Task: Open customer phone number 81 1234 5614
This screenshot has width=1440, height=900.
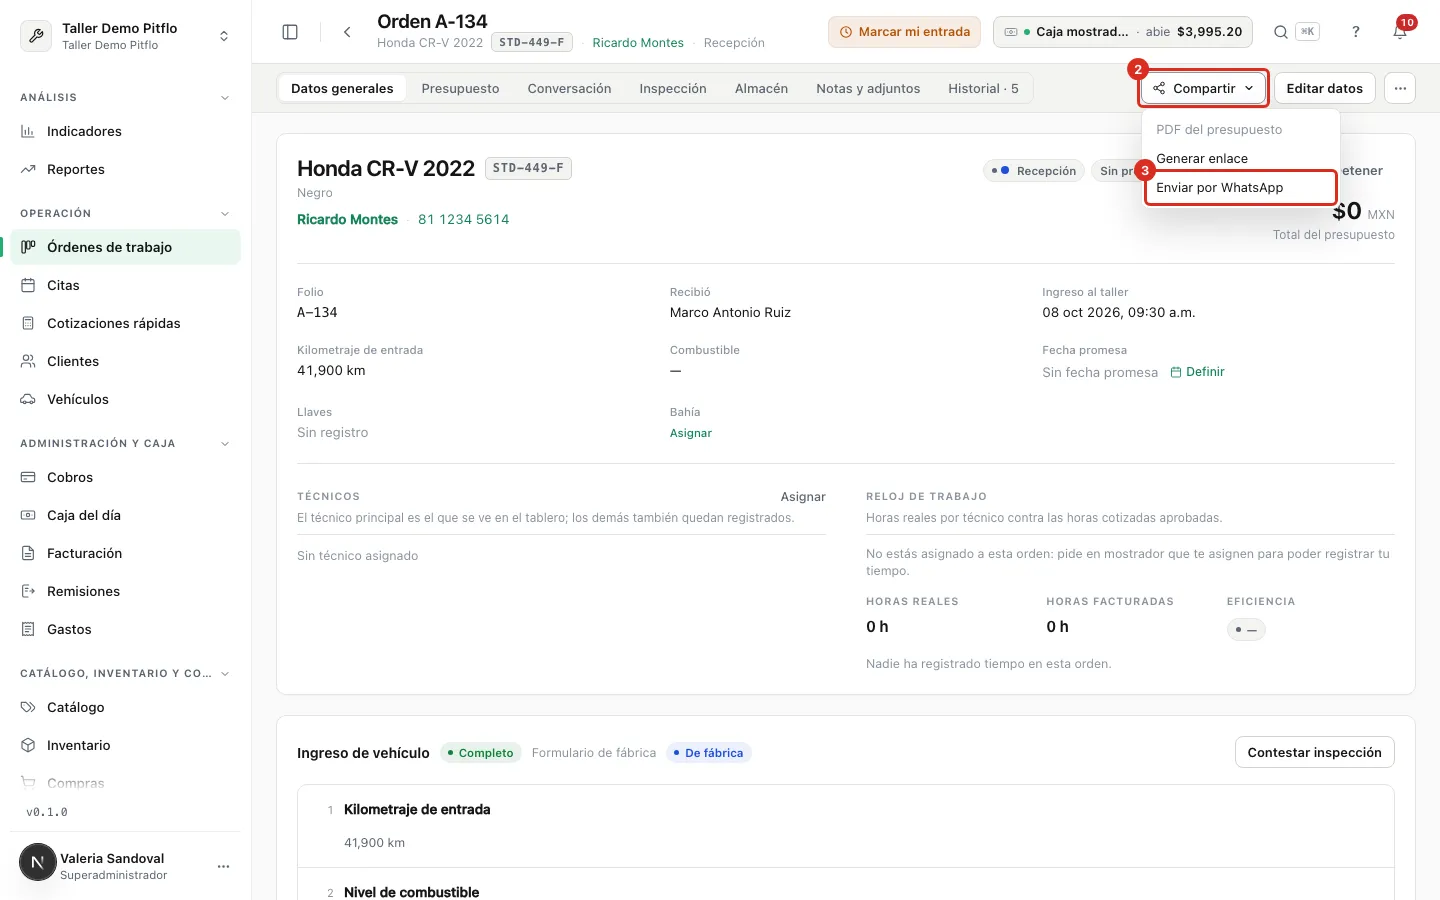Action: coord(463,219)
